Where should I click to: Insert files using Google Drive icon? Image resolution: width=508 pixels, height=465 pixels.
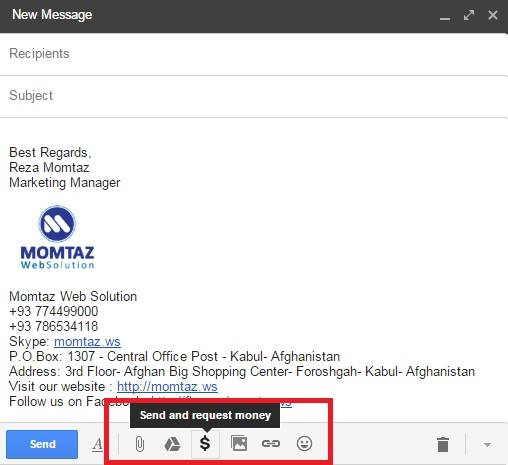172,444
